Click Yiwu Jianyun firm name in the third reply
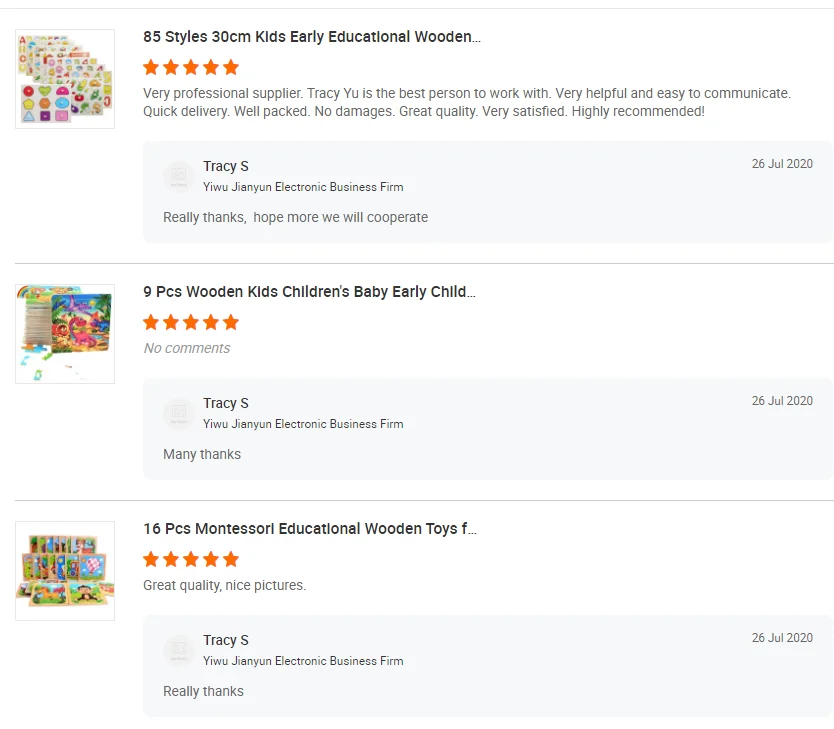The image size is (834, 729). click(303, 661)
